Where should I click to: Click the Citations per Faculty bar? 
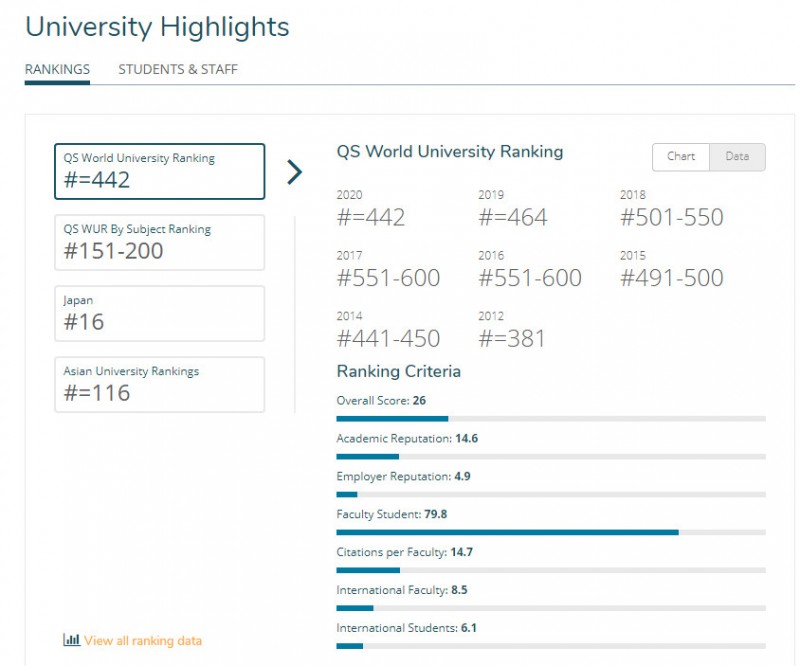click(550, 570)
